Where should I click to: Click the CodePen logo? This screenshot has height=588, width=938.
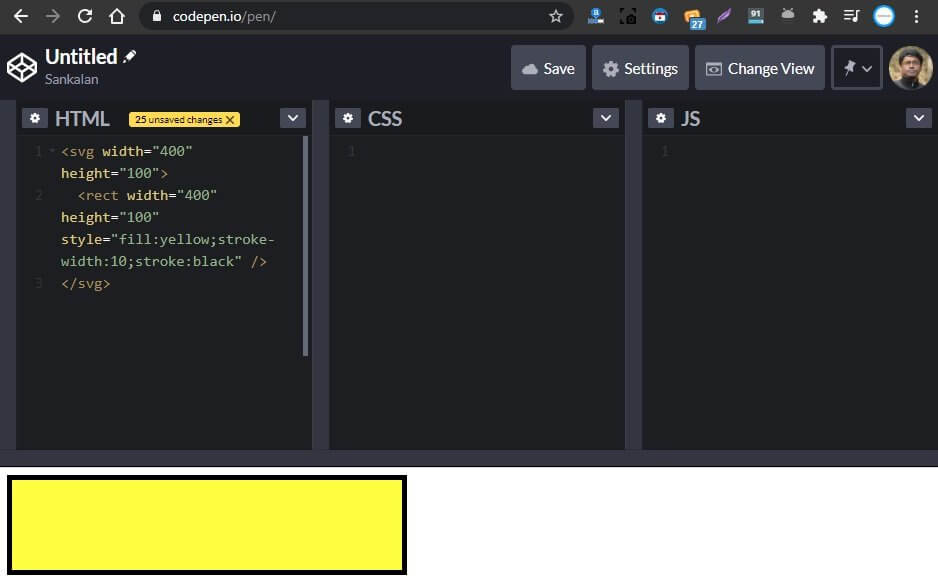coord(22,67)
